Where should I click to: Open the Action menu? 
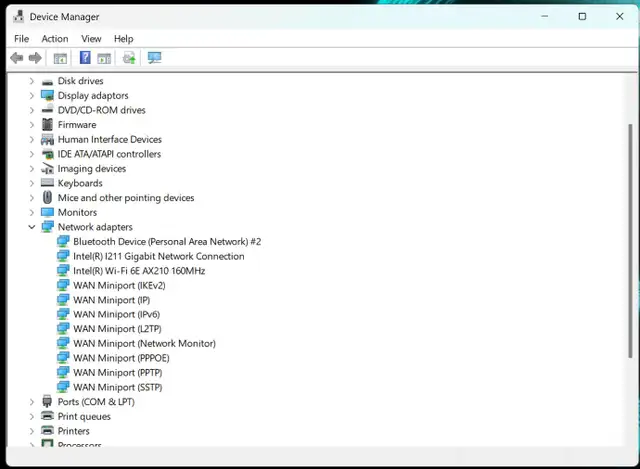click(x=55, y=39)
